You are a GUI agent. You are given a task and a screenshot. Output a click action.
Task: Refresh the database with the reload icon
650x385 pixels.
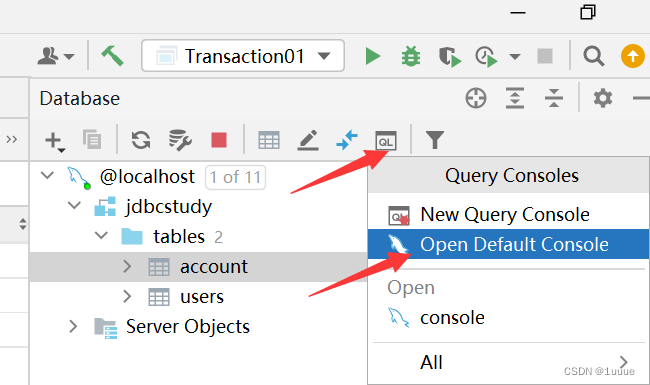[141, 140]
